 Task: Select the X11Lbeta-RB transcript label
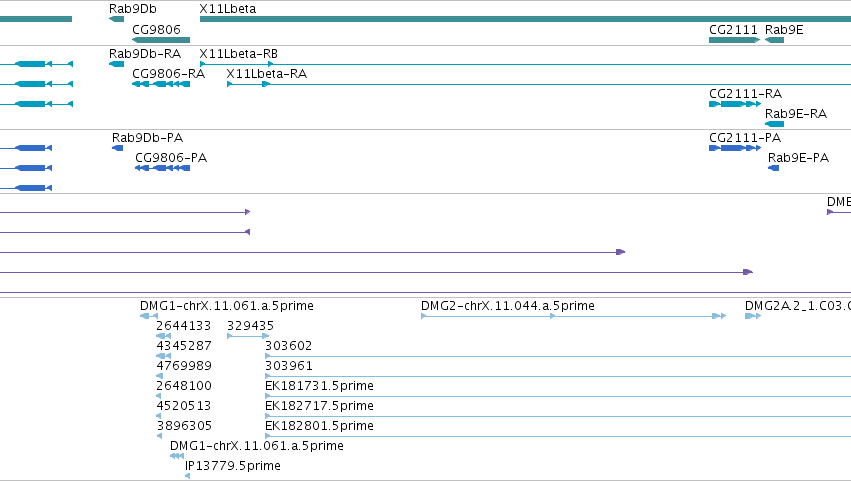(x=238, y=54)
